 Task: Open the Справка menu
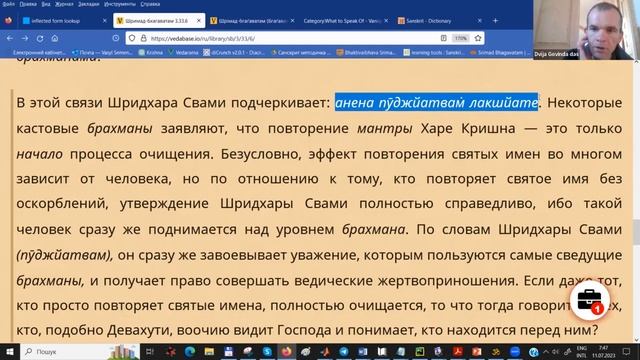(x=150, y=4)
